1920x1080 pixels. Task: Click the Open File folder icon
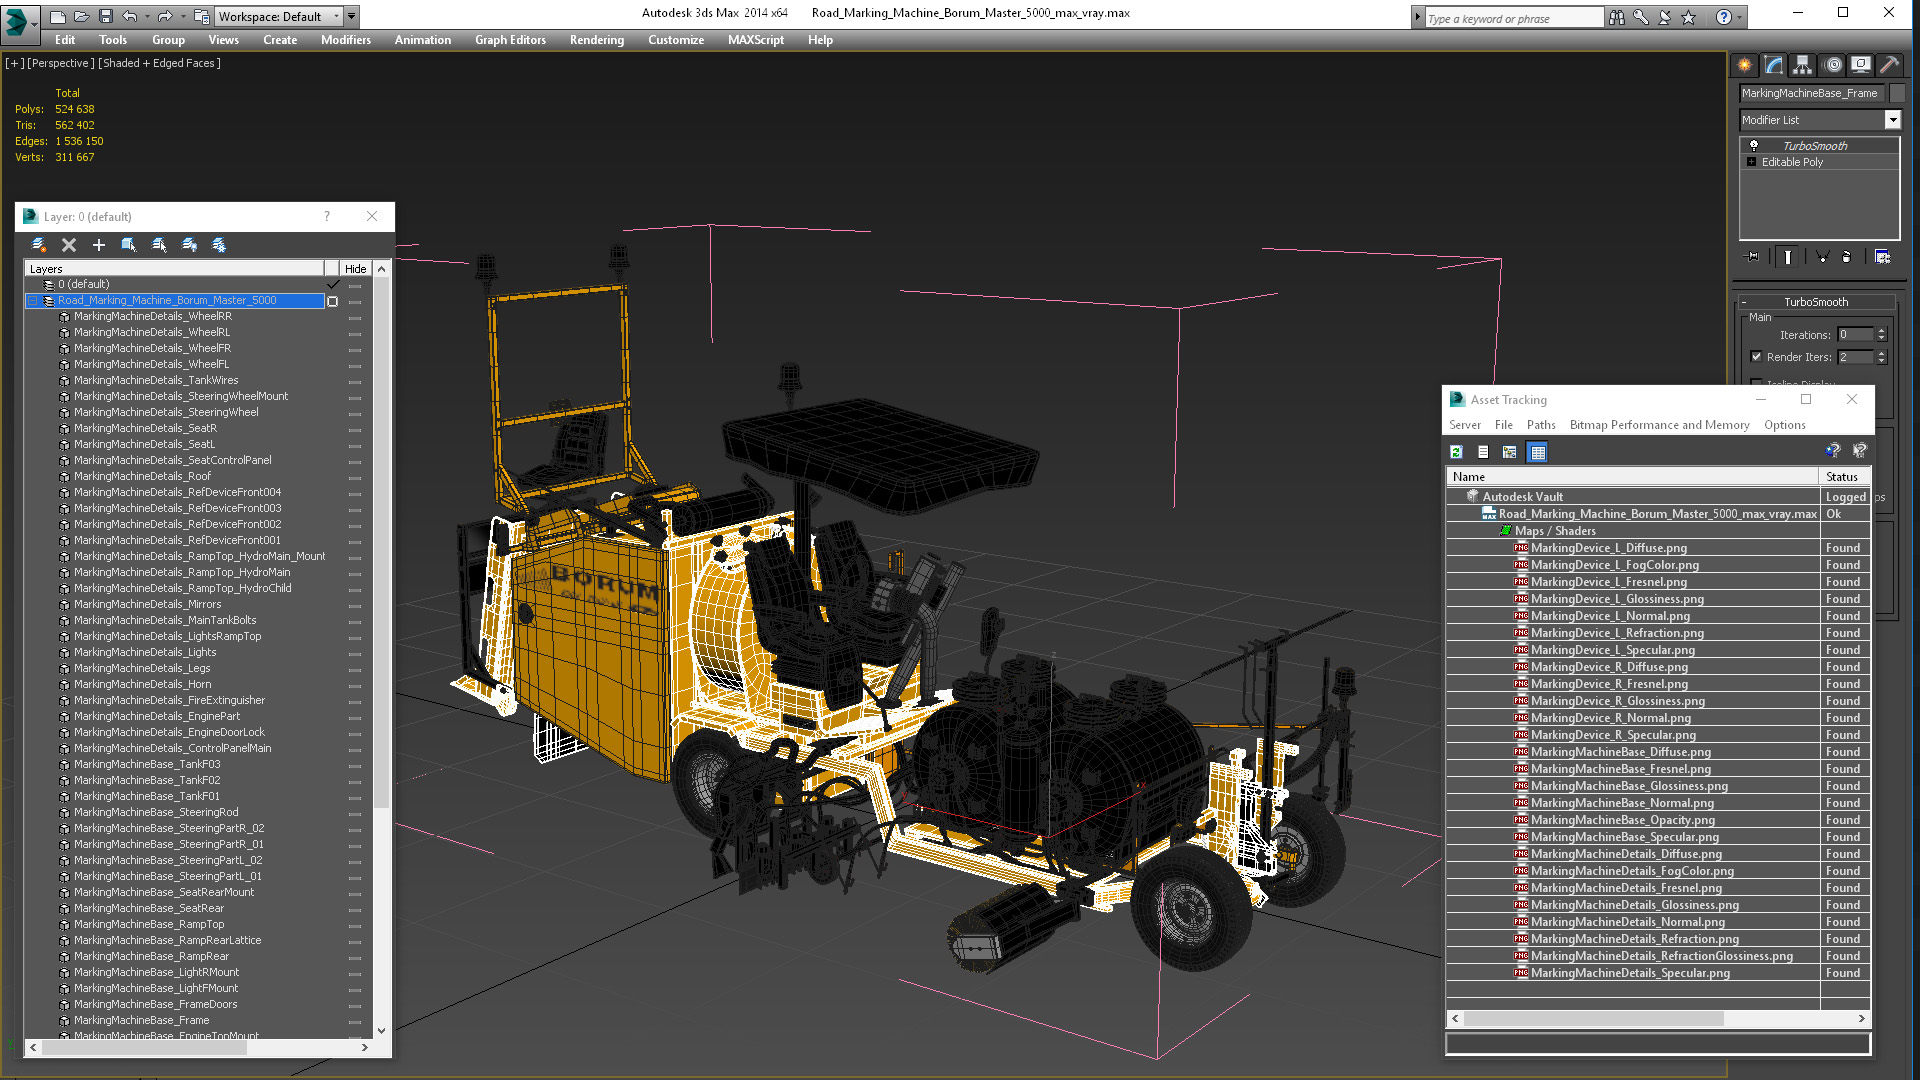82,16
